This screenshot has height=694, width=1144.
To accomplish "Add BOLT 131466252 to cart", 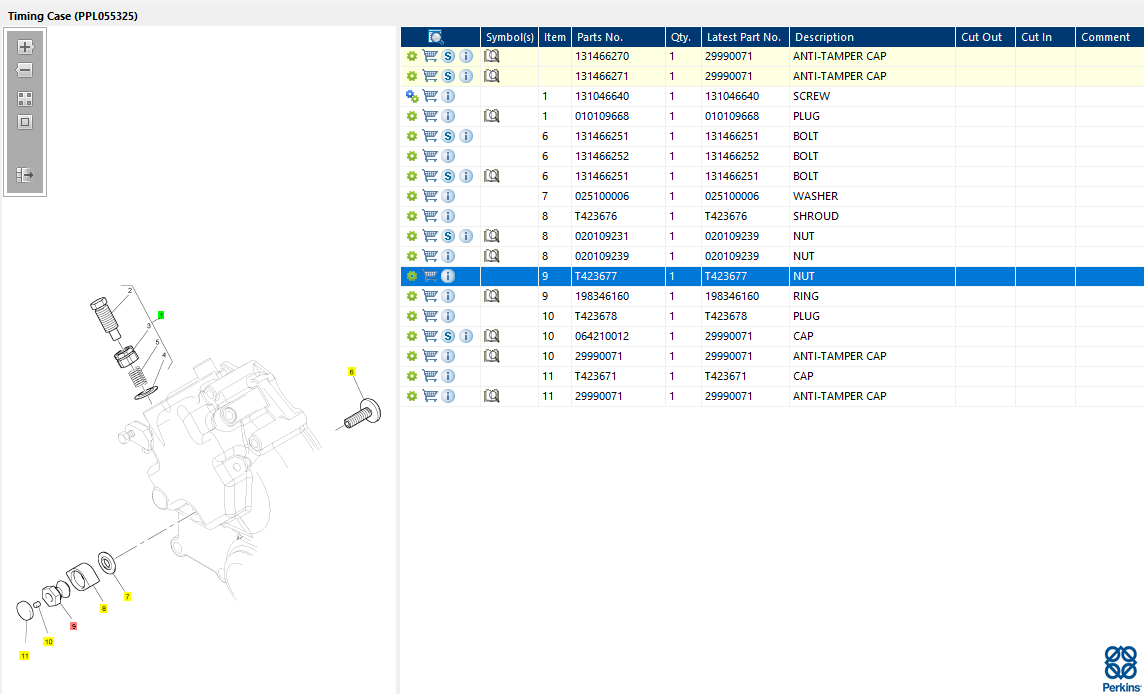I will click(430, 156).
